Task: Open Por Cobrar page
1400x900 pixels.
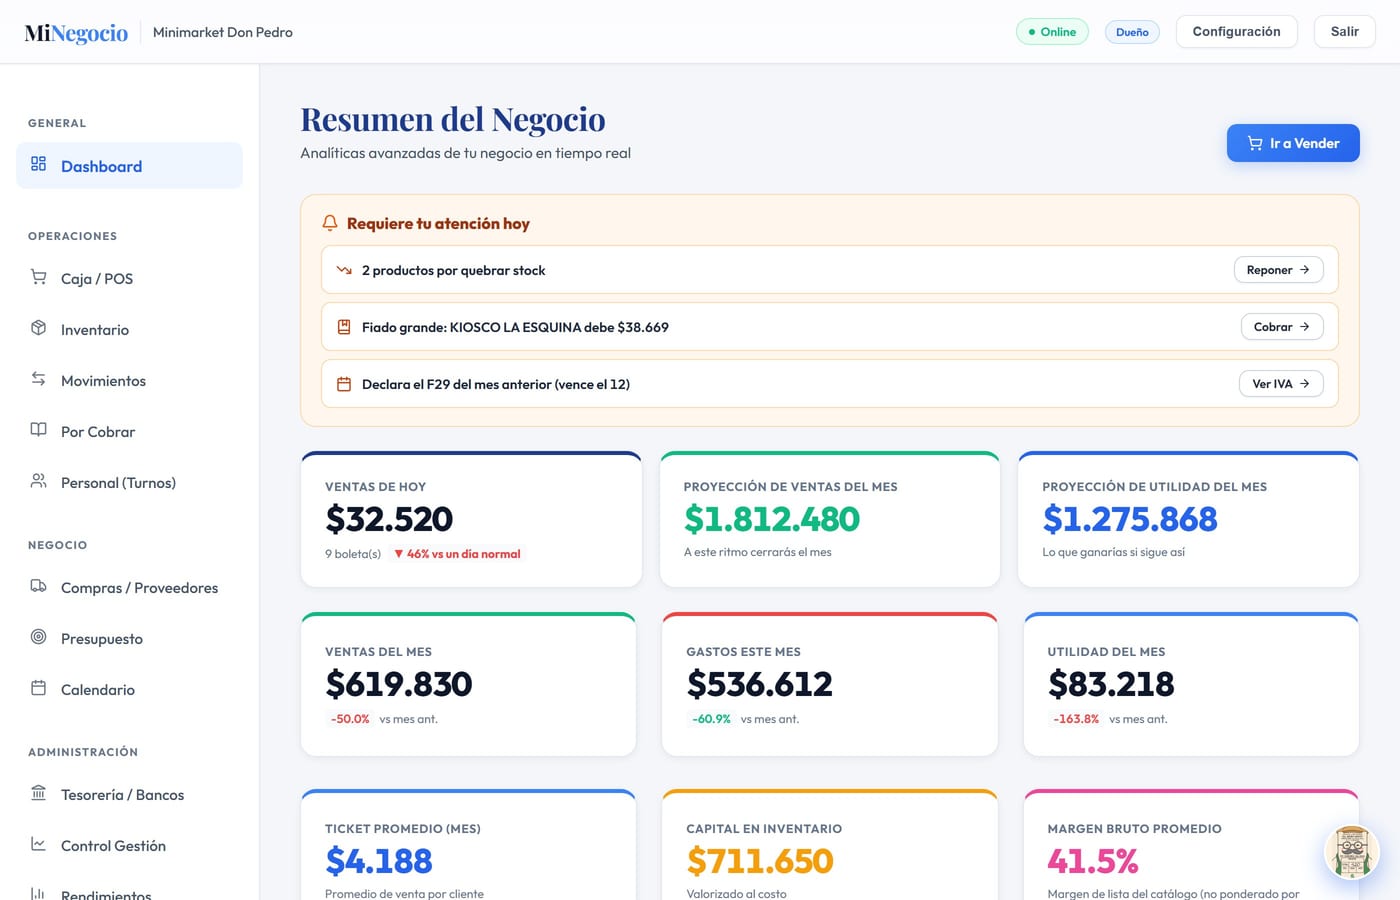Action: click(x=129, y=431)
